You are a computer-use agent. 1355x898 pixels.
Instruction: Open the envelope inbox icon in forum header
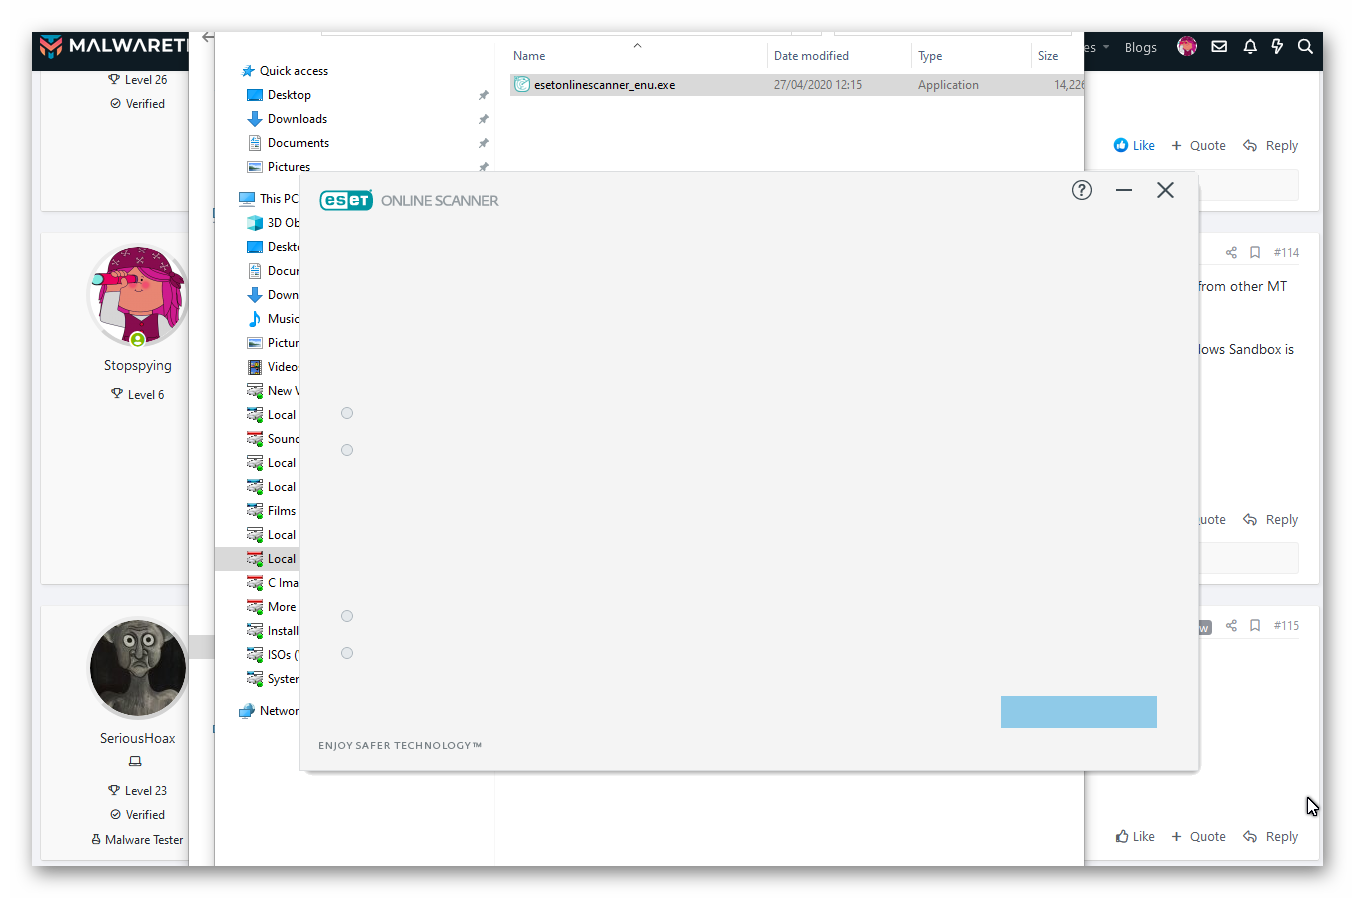(1219, 46)
